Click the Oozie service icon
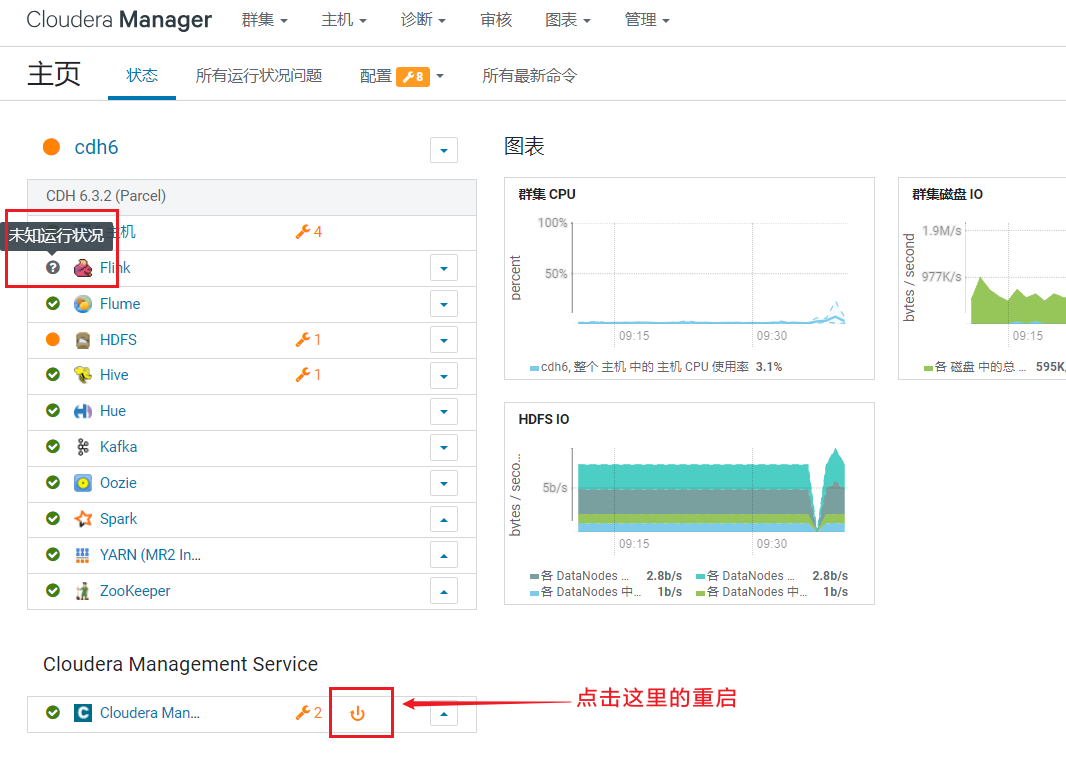Viewport: 1066px width, 774px height. (83, 483)
